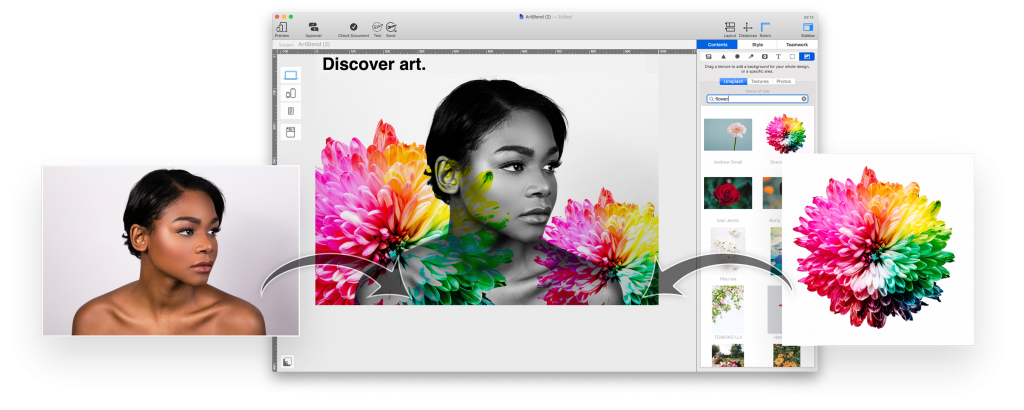Open the Terms of Use link

click(x=758, y=91)
